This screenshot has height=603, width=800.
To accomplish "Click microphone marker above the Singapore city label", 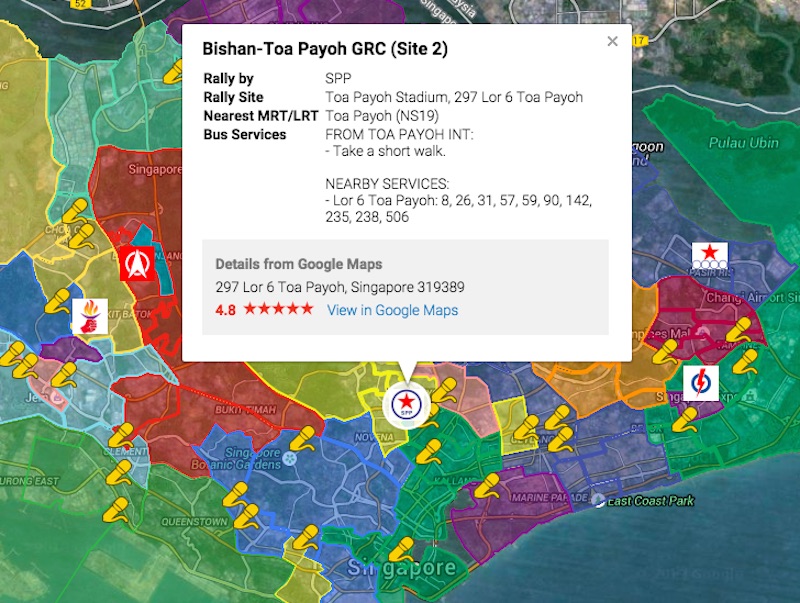I will click(400, 551).
